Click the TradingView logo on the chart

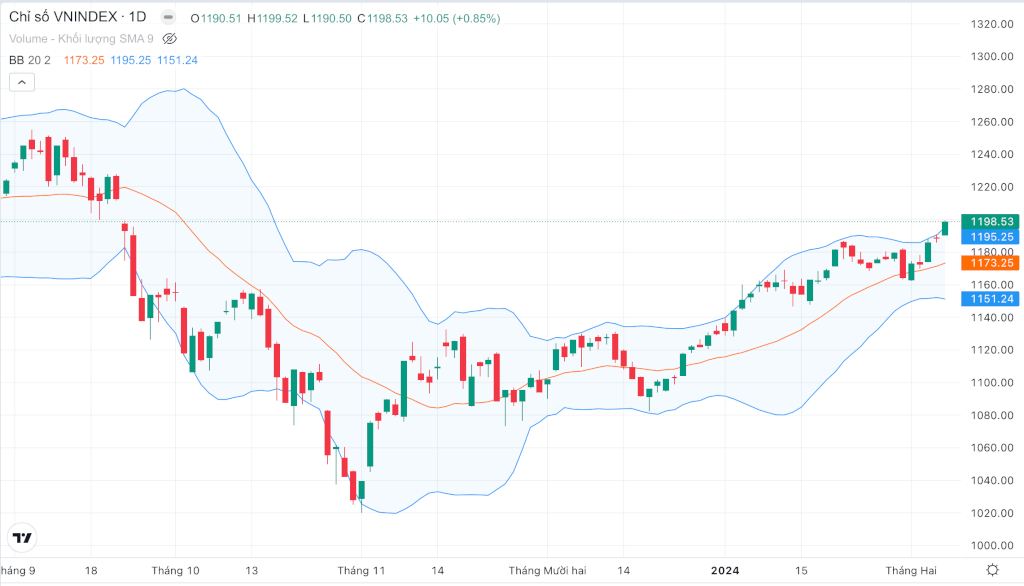pos(22,538)
